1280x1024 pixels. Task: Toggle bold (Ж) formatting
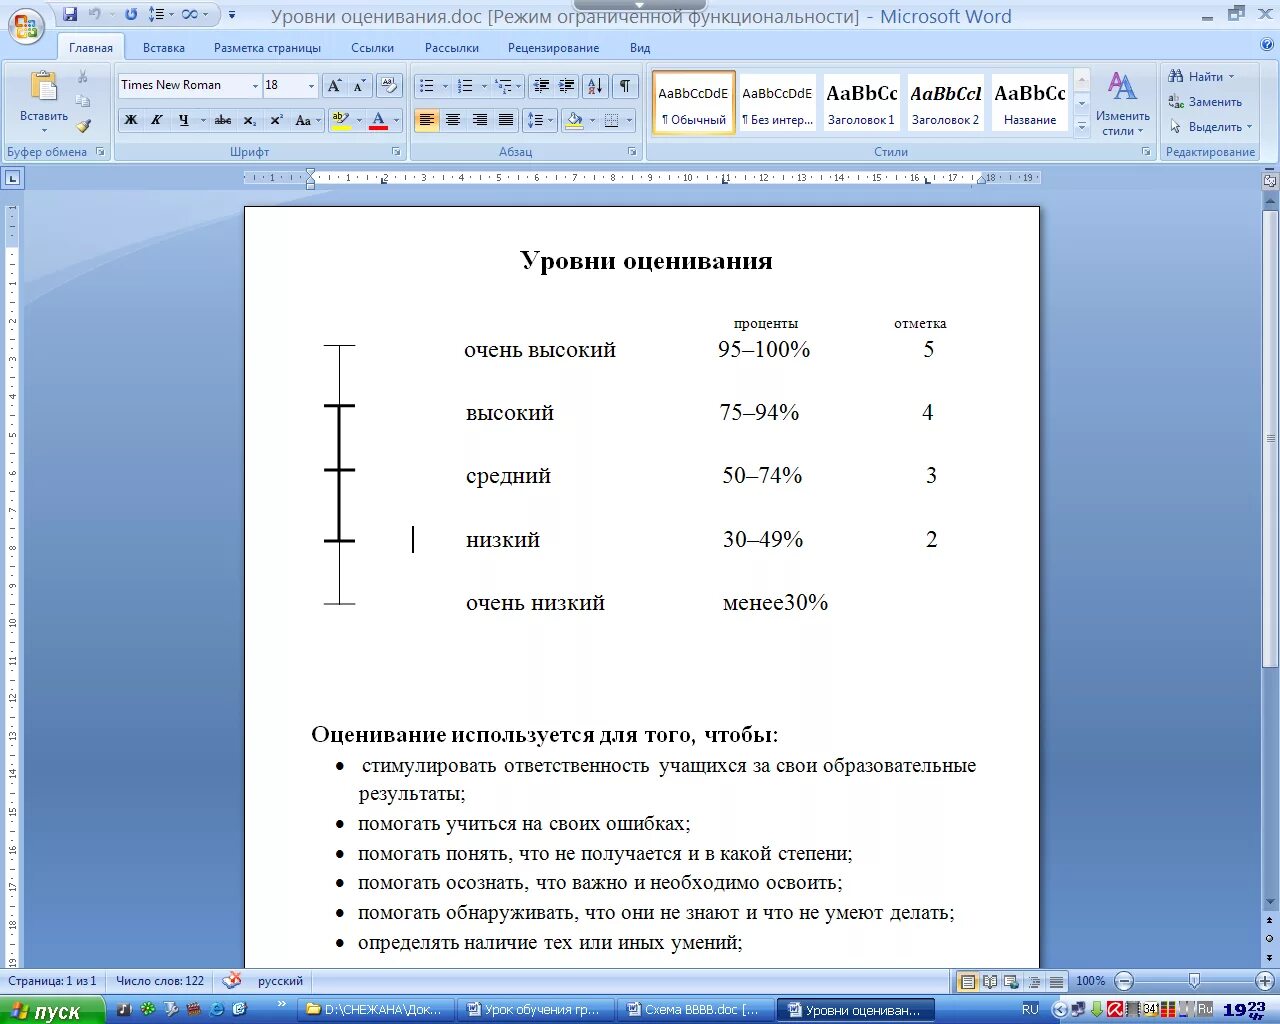(x=131, y=120)
